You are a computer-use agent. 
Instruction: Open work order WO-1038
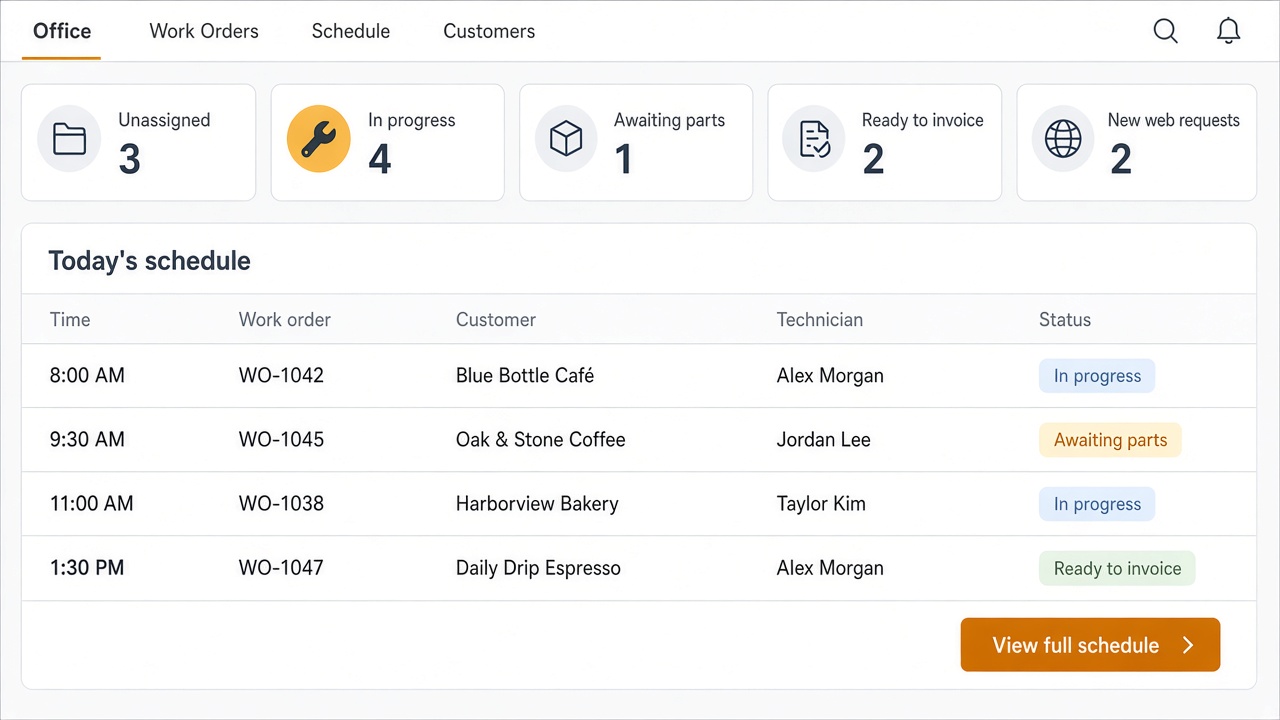[281, 504]
